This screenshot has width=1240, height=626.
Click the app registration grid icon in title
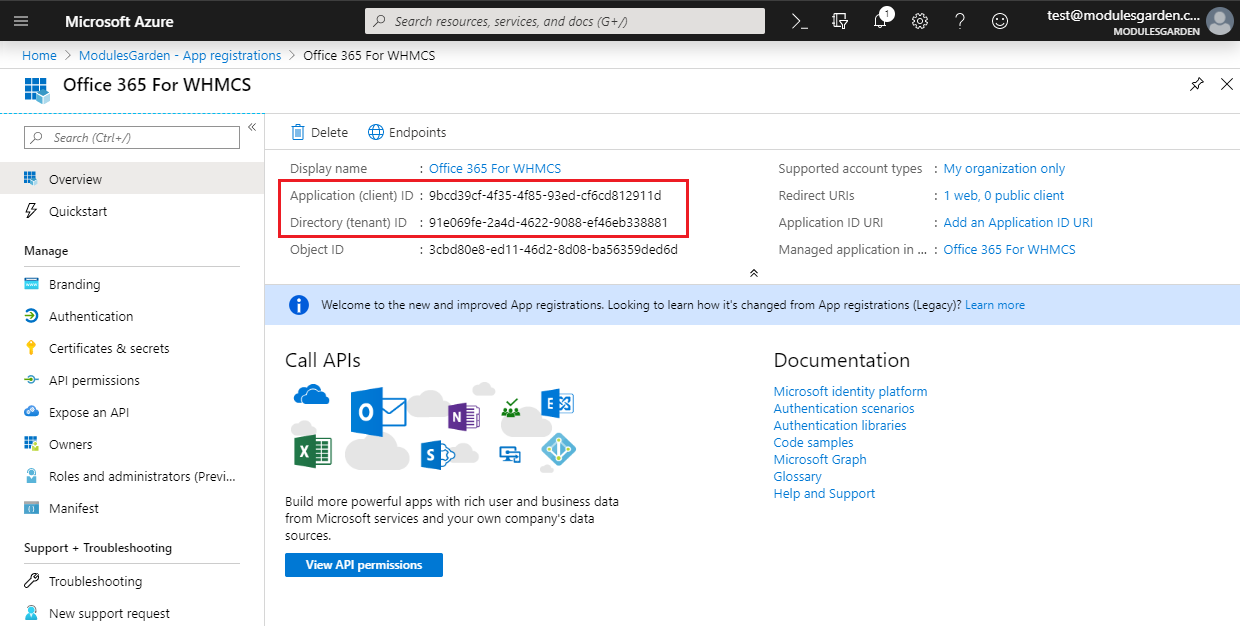click(37, 90)
